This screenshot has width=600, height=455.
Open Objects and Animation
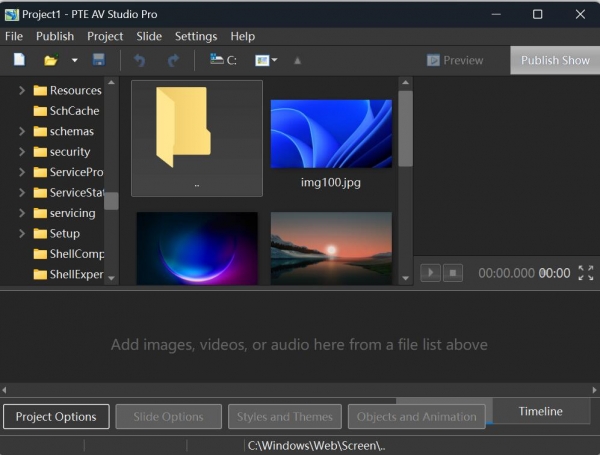[x=416, y=417]
